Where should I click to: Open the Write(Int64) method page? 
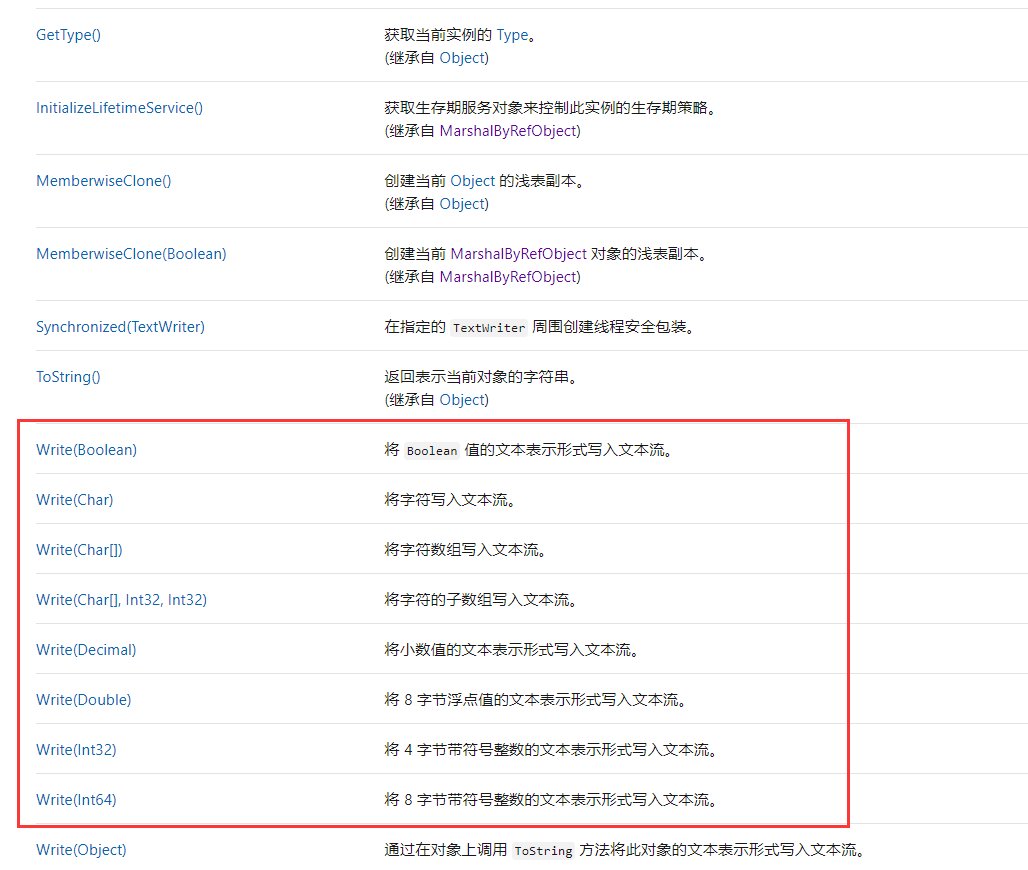[77, 799]
